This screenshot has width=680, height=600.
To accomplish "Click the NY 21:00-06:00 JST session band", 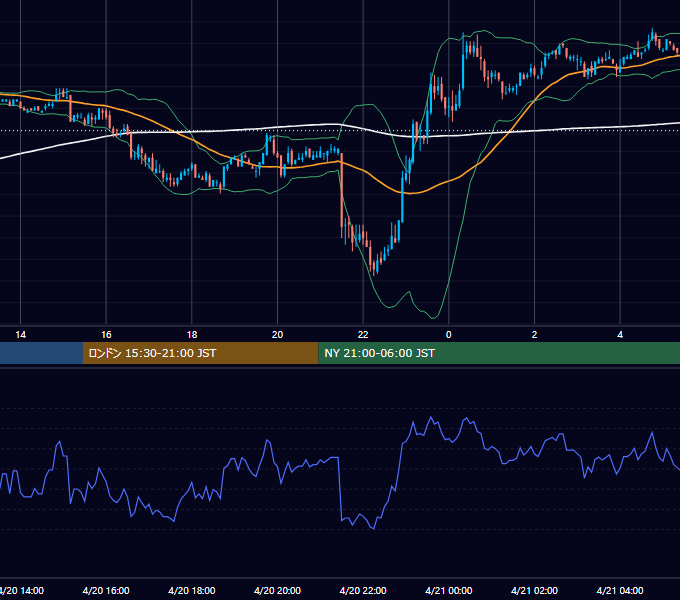I will point(499,353).
